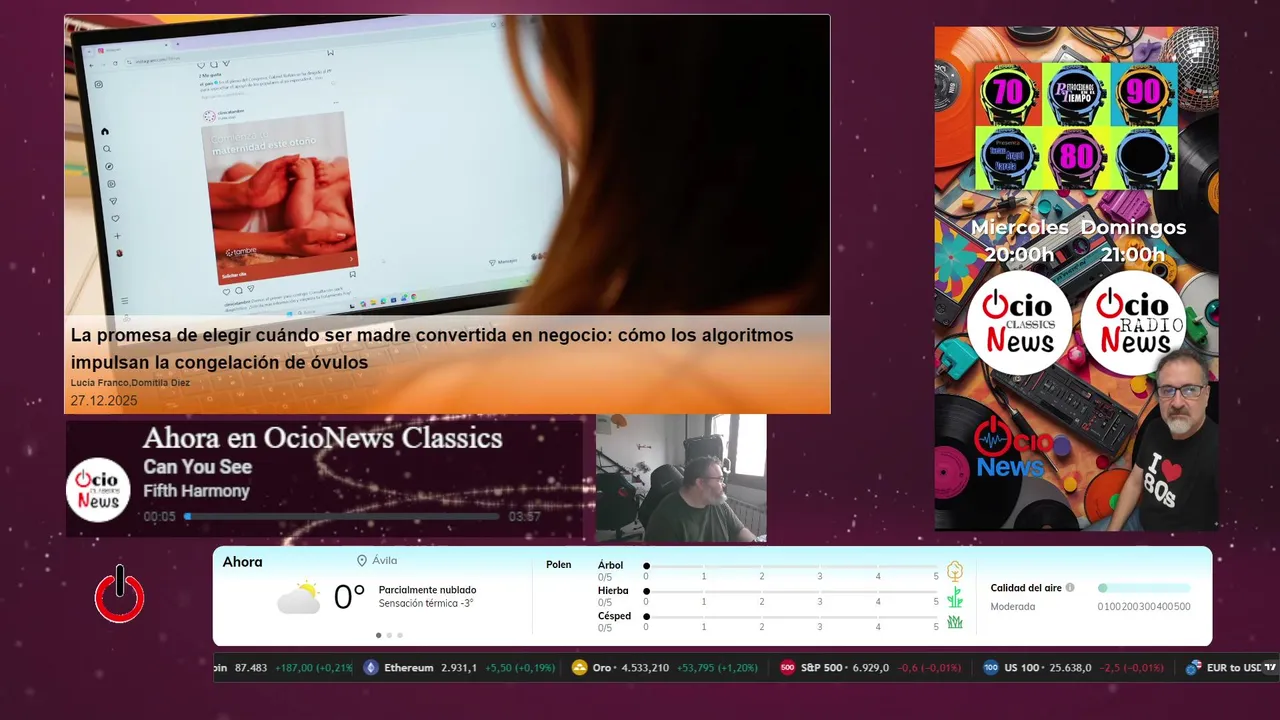
Task: Click the 87.483 price in ticker
Action: click(x=251, y=667)
